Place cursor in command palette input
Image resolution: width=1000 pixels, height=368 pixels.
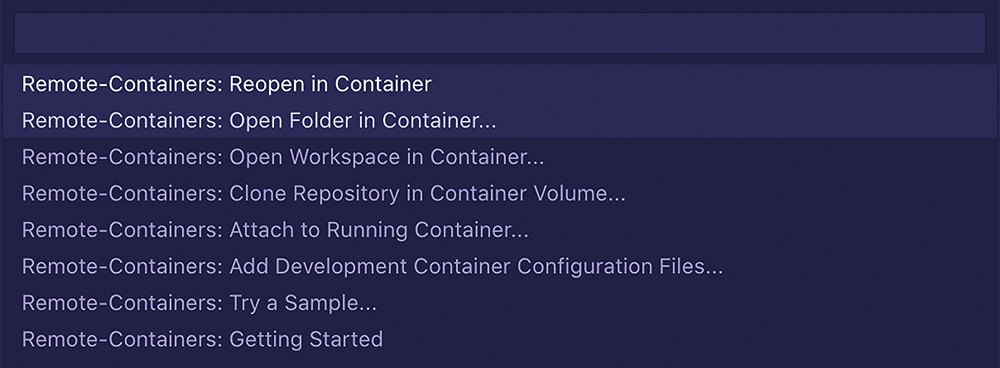point(500,34)
